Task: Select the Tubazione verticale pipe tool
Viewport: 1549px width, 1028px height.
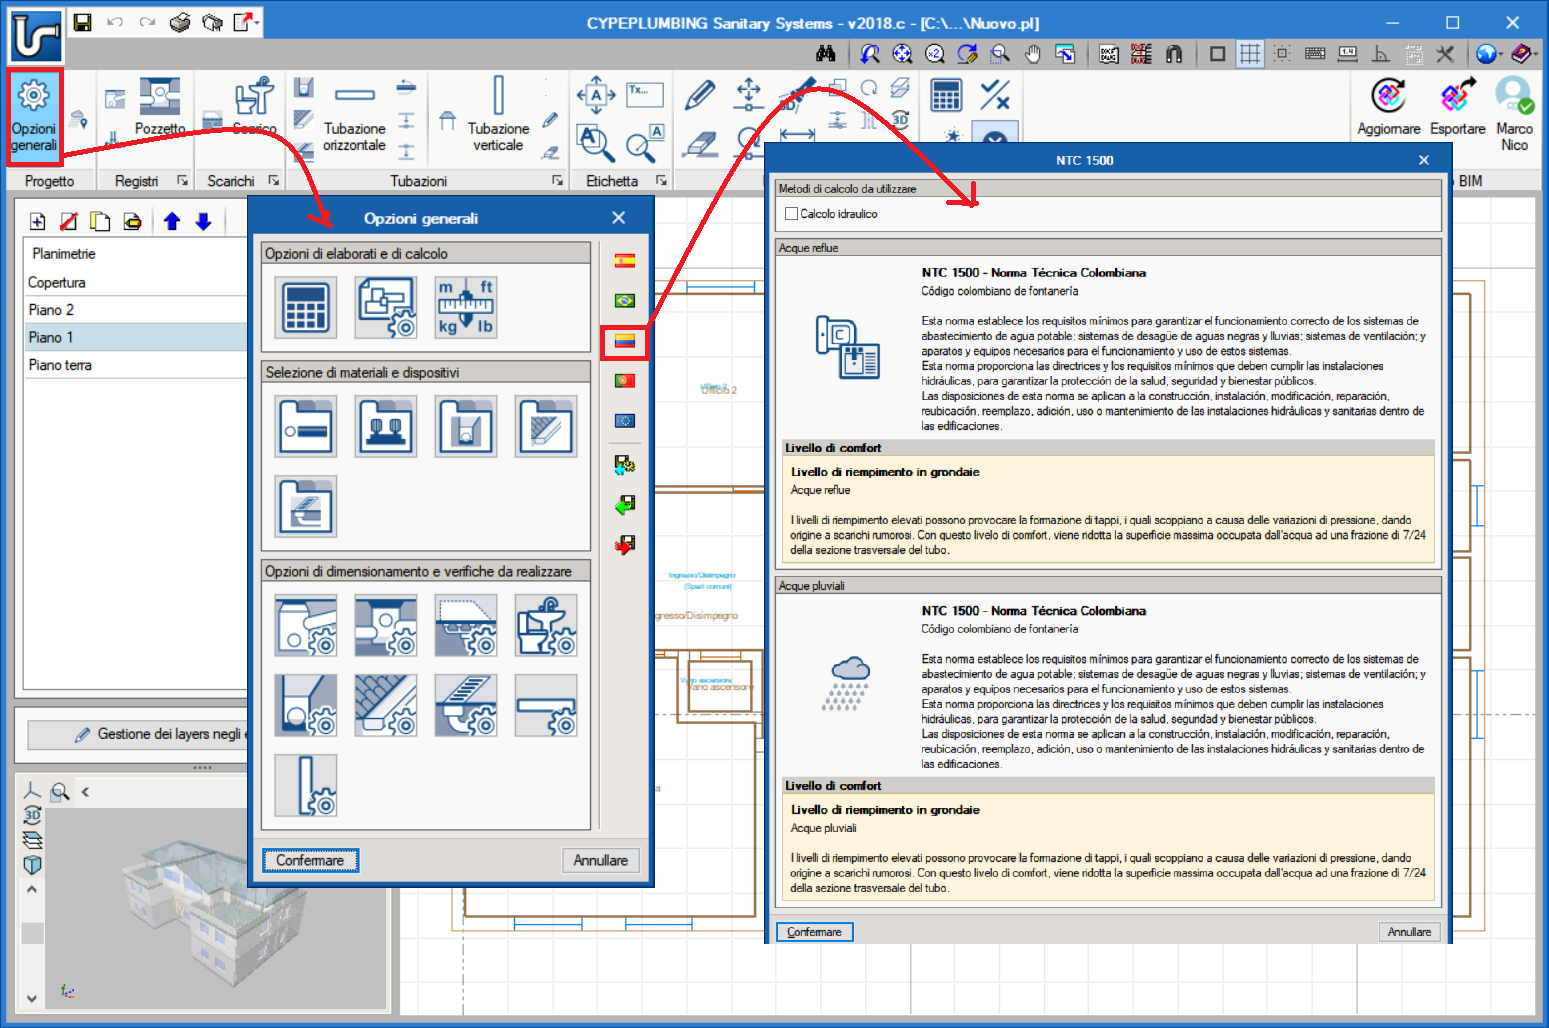Action: (498, 115)
